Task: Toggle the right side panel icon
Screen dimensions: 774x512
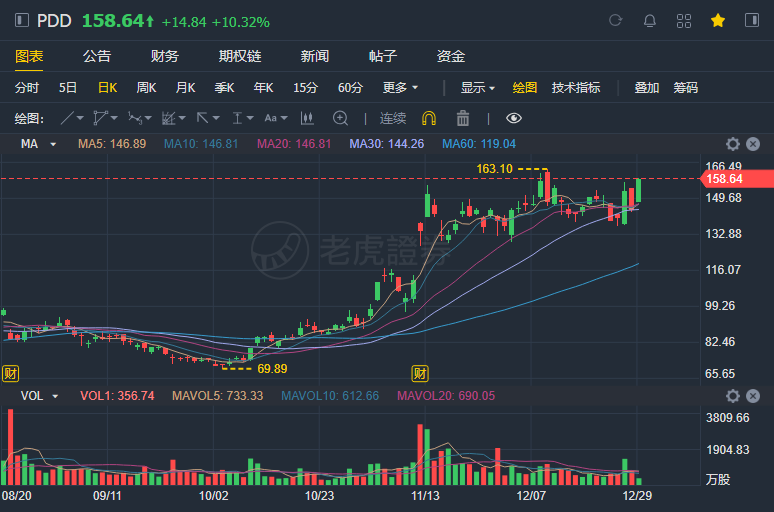Action: [x=752, y=20]
